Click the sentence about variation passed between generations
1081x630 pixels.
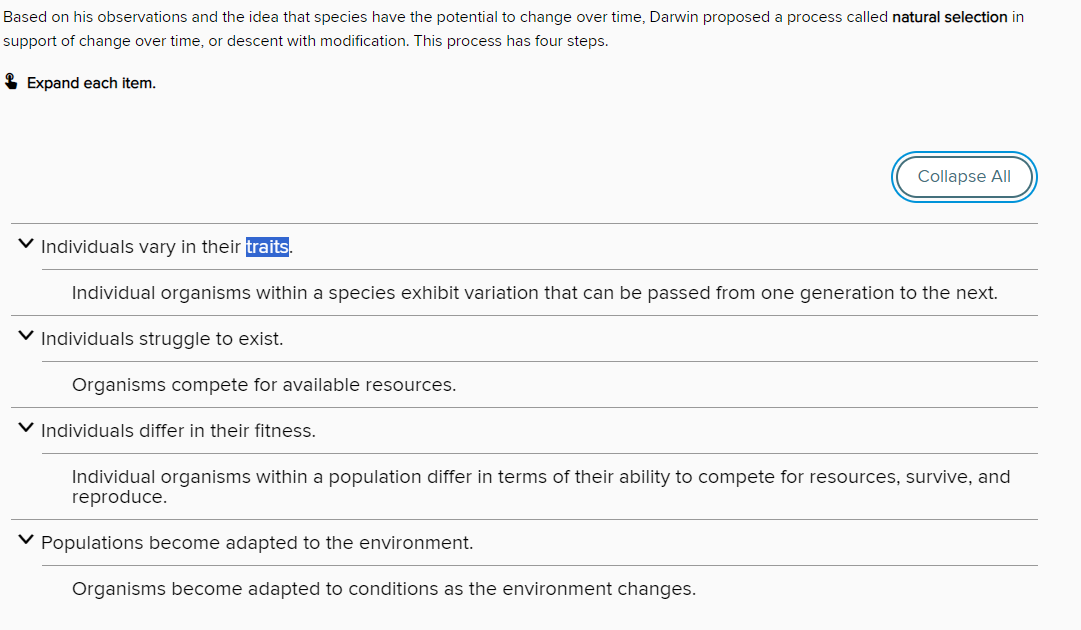534,293
